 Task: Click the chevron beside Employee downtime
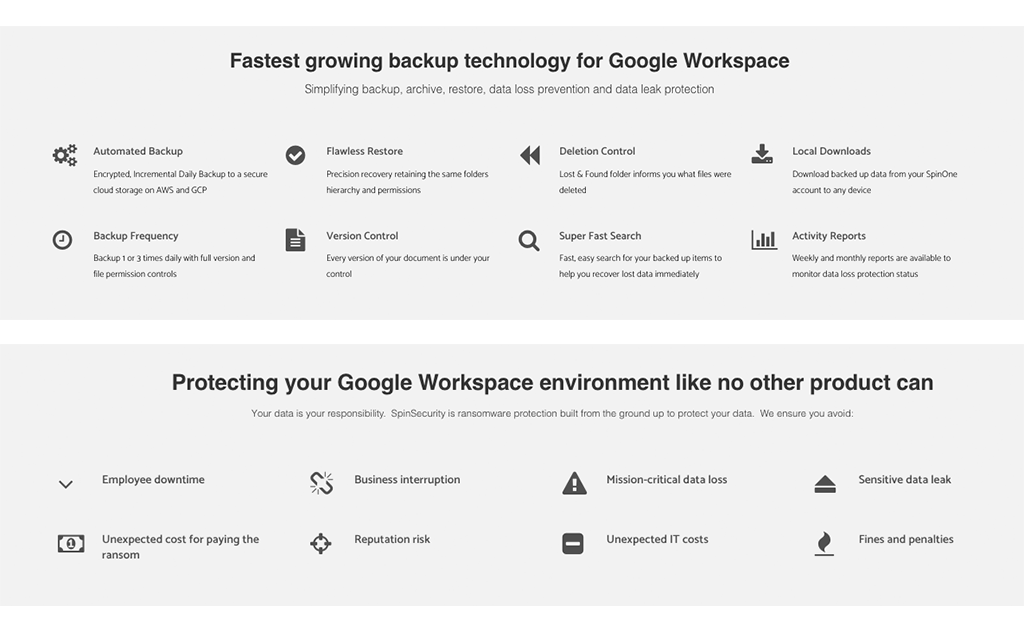[x=66, y=485]
